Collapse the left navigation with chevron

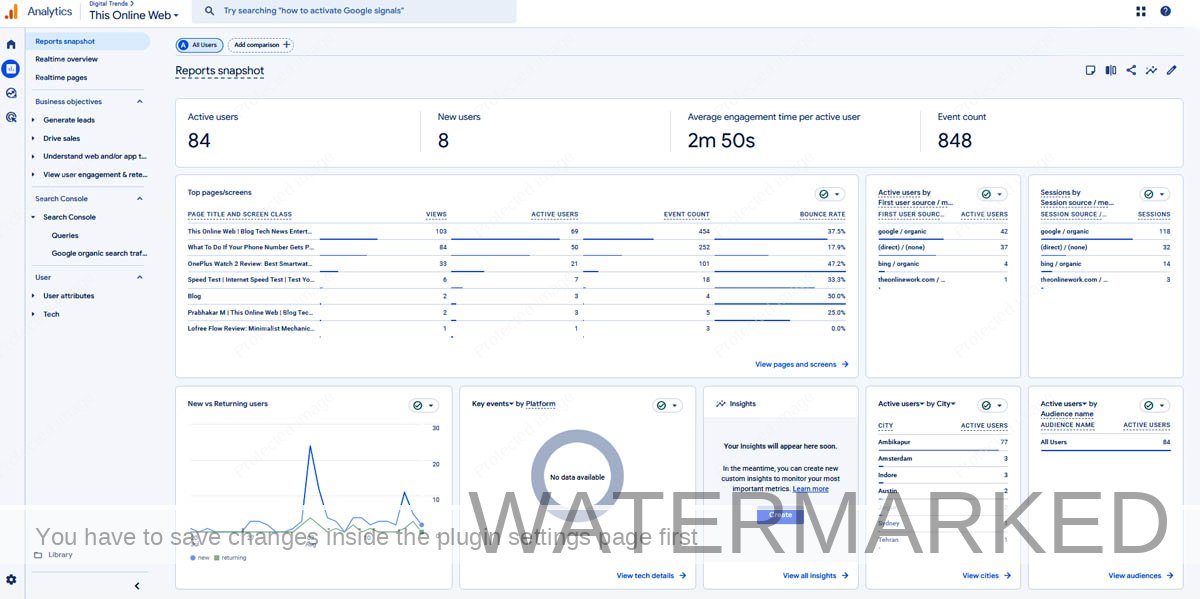pyautogui.click(x=137, y=586)
